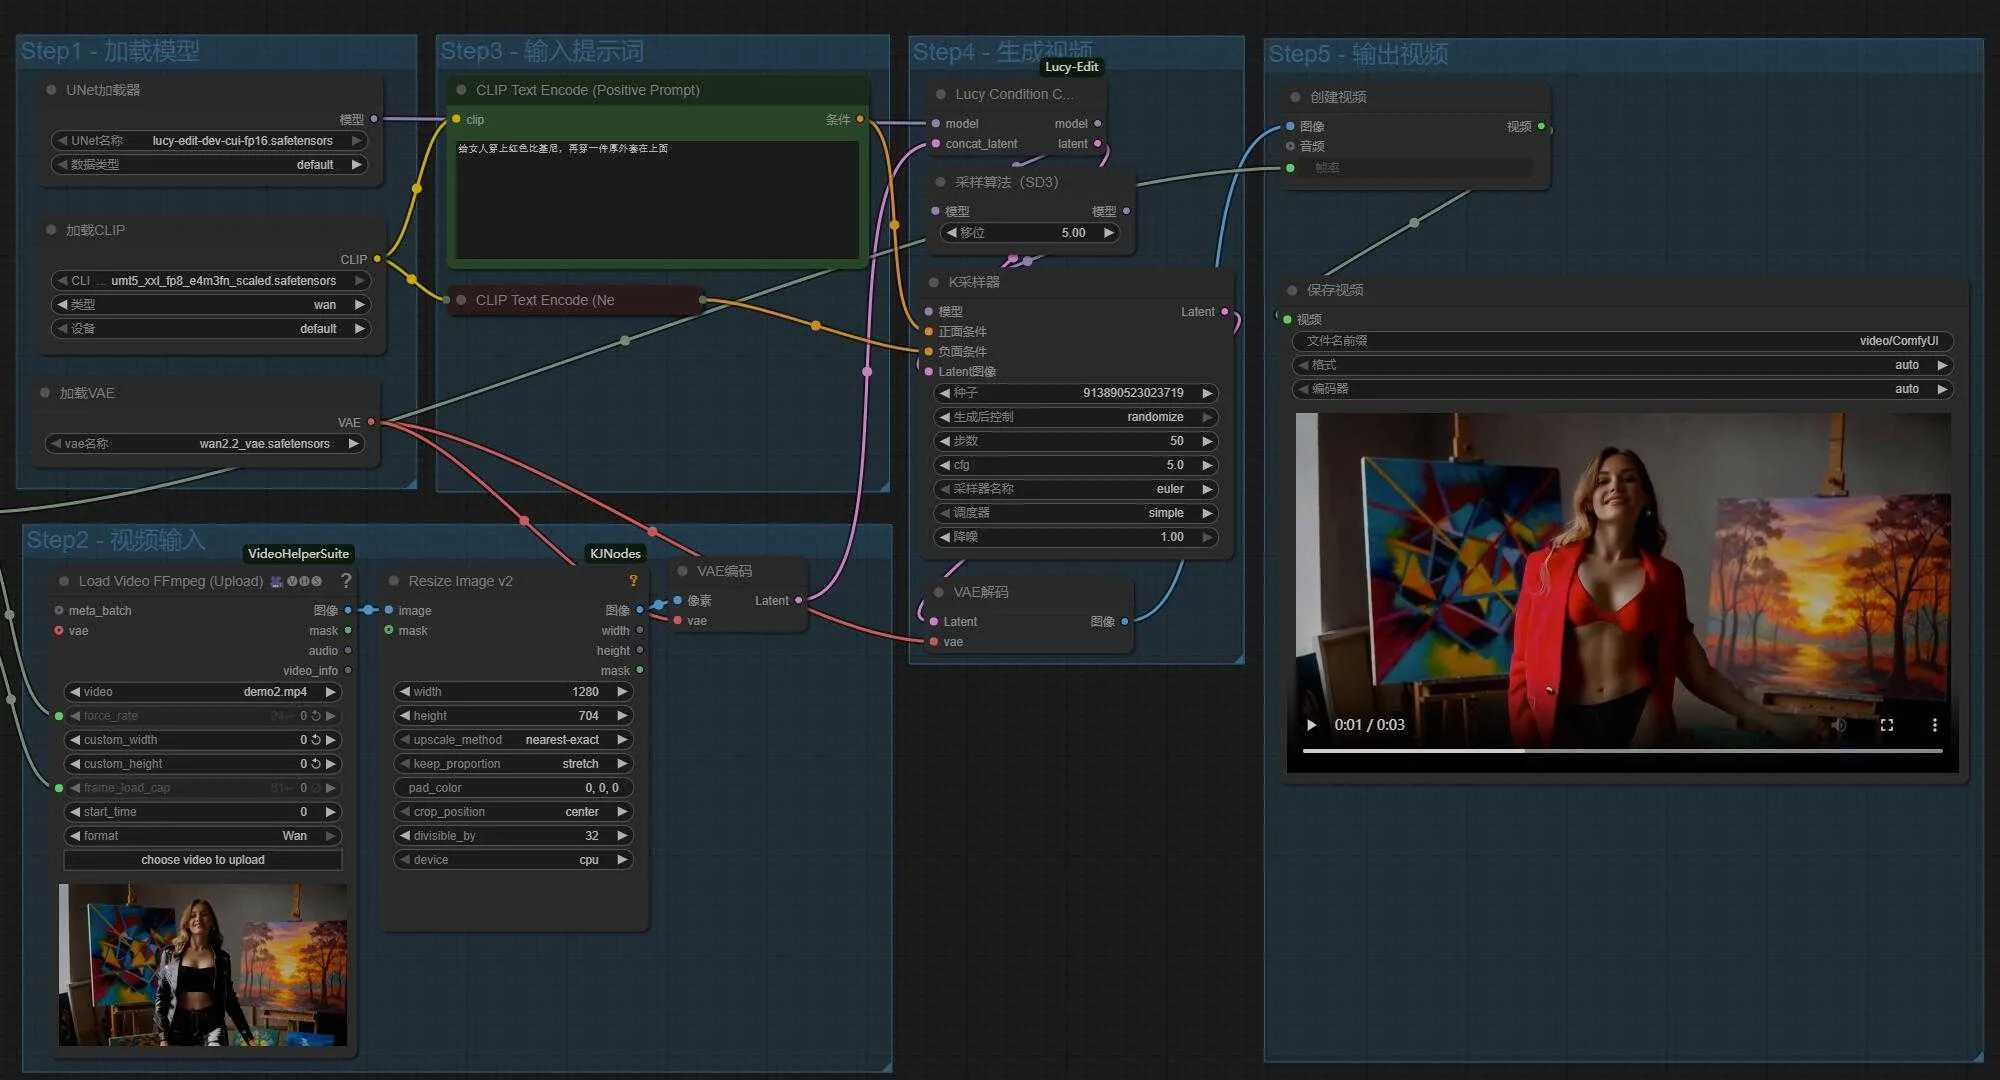Image resolution: width=2000 pixels, height=1080 pixels.
Task: Click the video playback progress bar
Action: pos(1622,750)
